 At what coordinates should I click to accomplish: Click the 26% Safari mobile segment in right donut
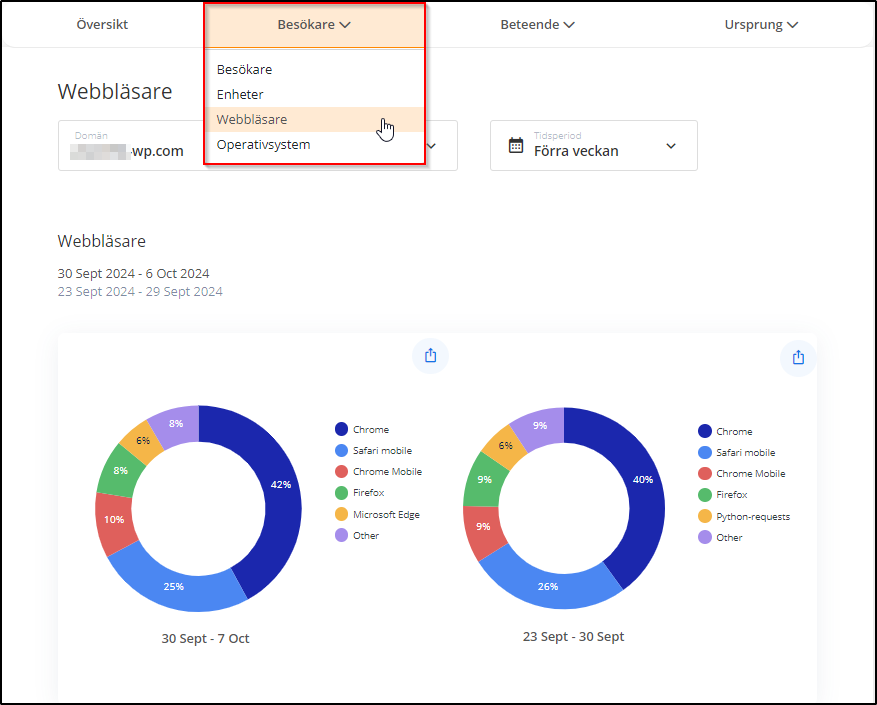(548, 586)
